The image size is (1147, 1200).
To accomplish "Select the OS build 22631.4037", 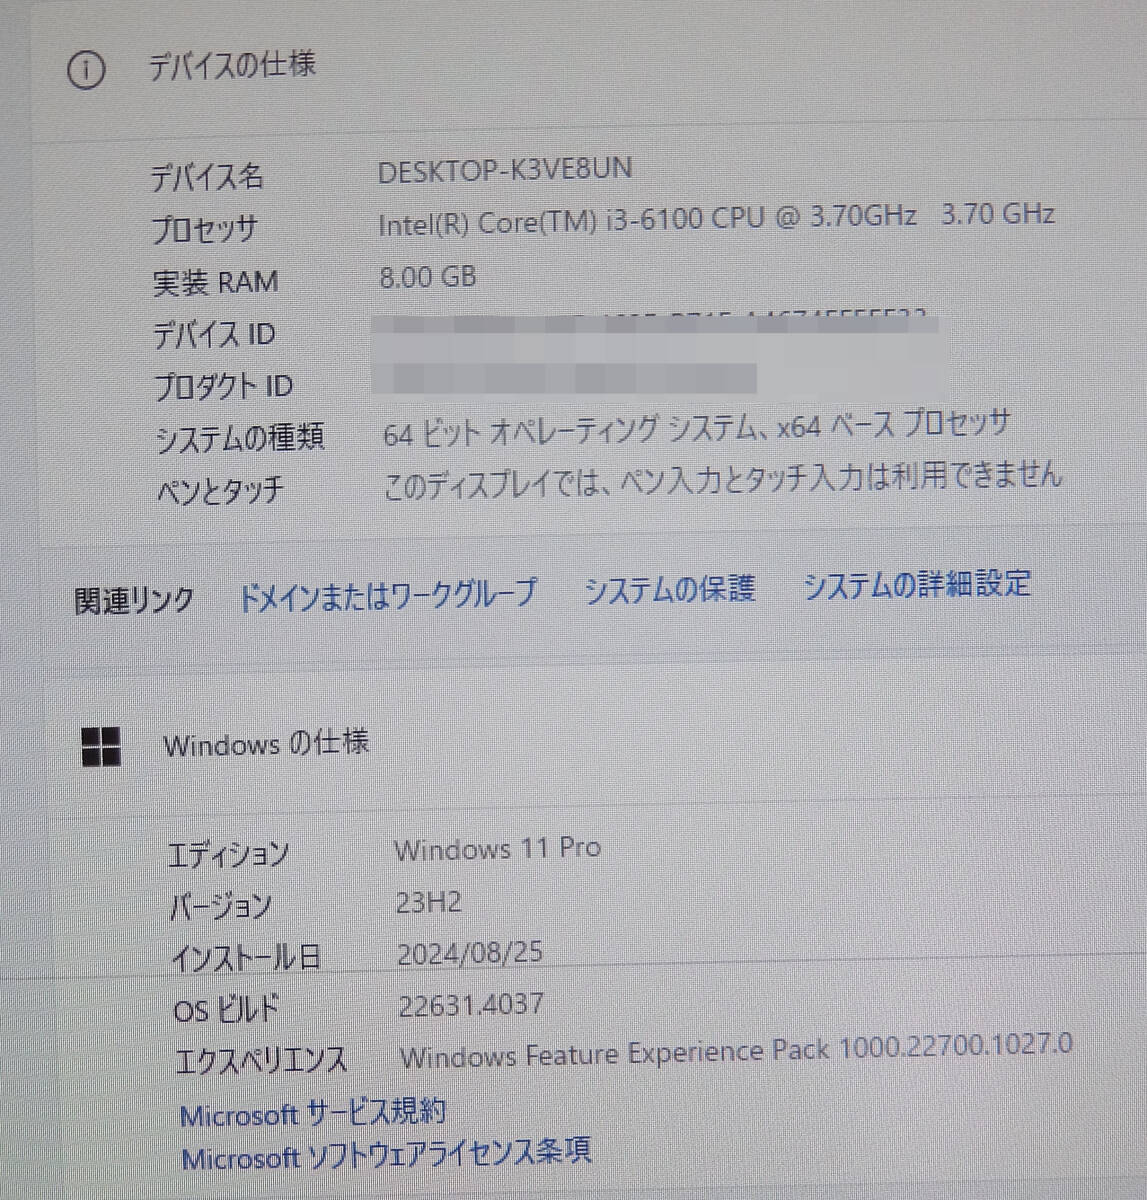I will coord(471,1004).
